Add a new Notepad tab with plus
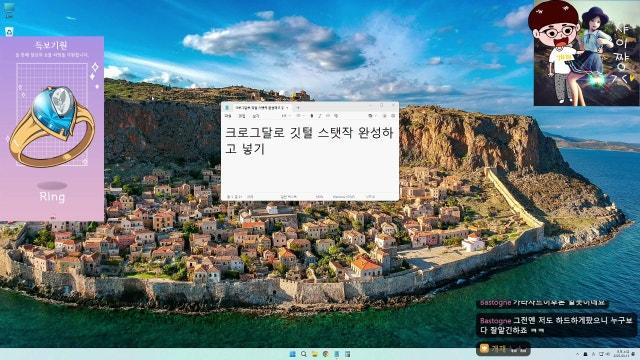 pos(298,108)
